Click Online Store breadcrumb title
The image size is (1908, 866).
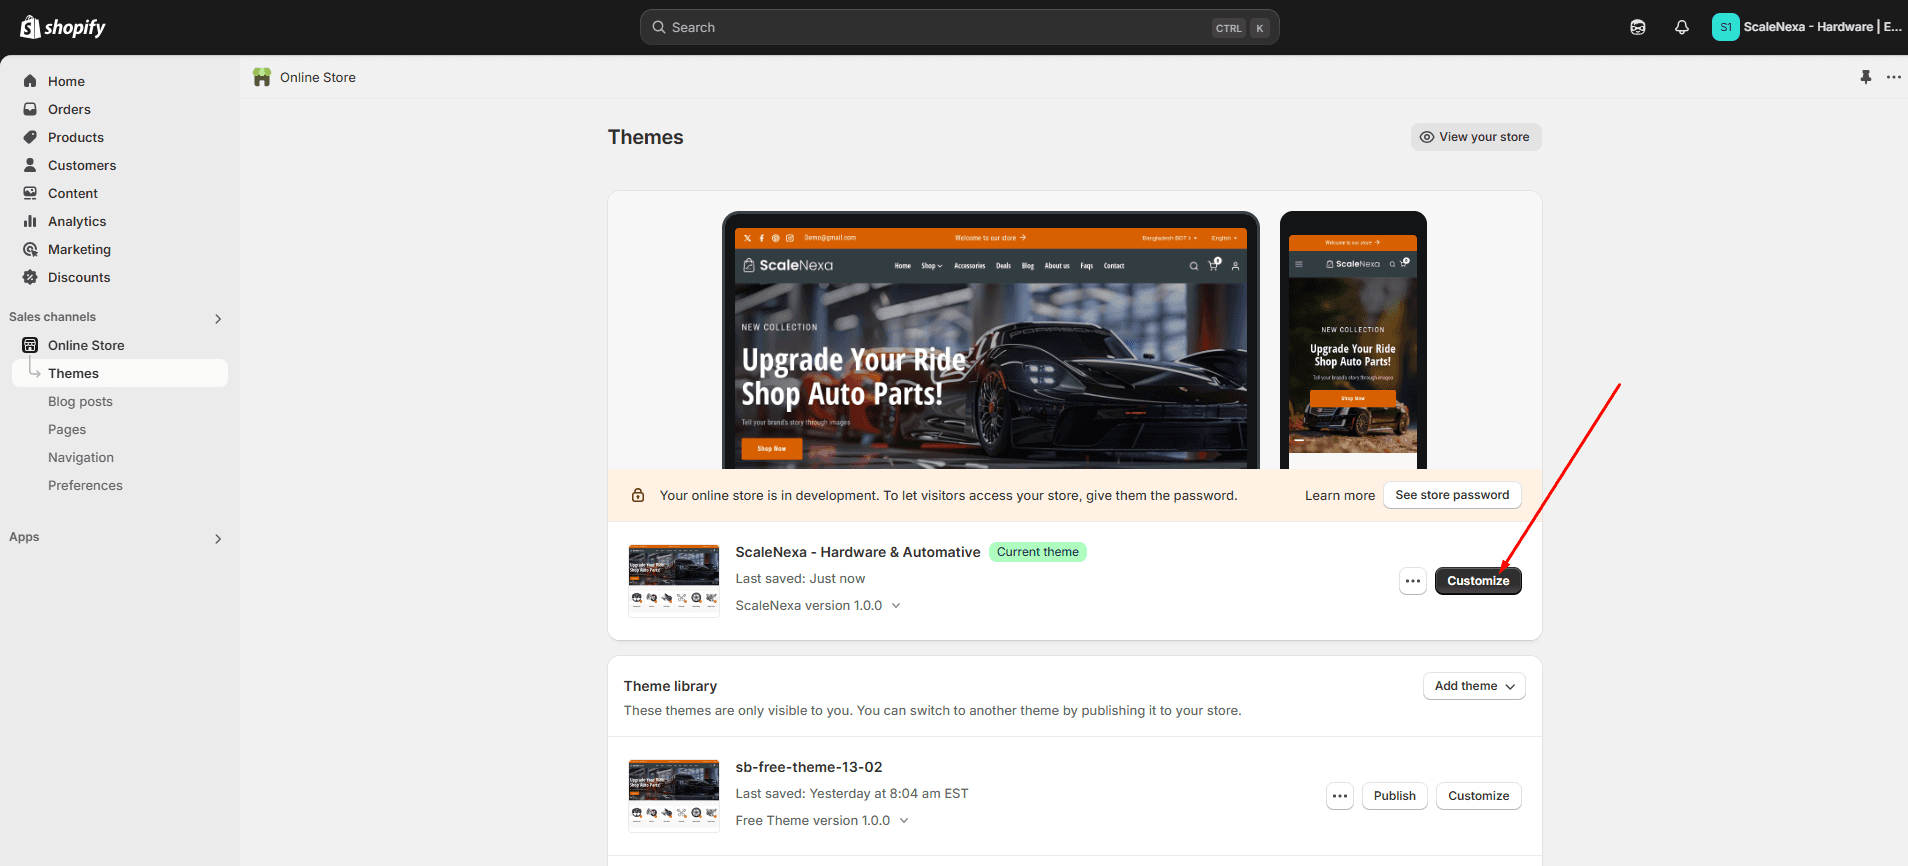point(318,77)
